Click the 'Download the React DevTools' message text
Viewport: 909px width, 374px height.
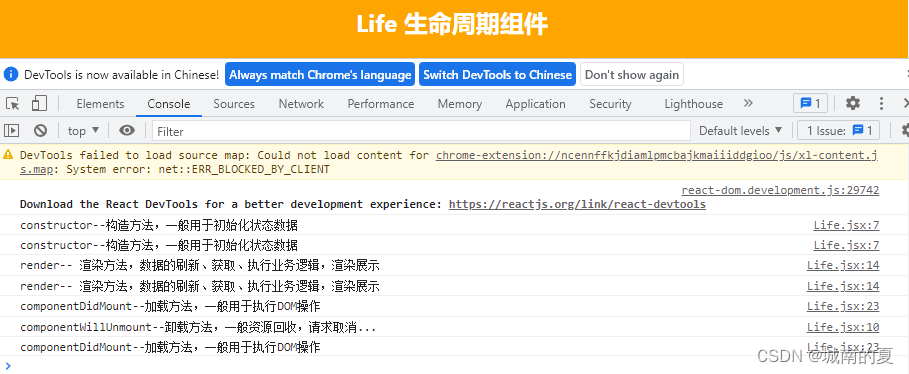pyautogui.click(x=231, y=204)
